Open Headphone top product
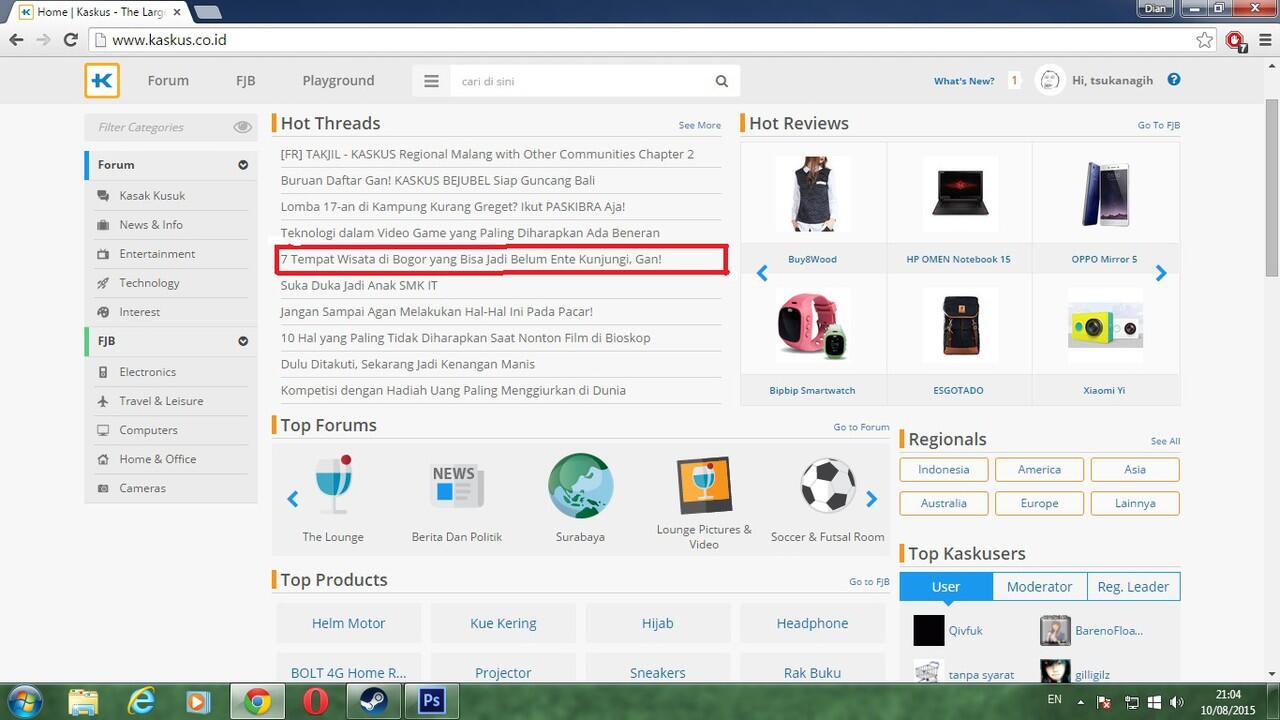The width and height of the screenshot is (1280, 720). click(812, 623)
